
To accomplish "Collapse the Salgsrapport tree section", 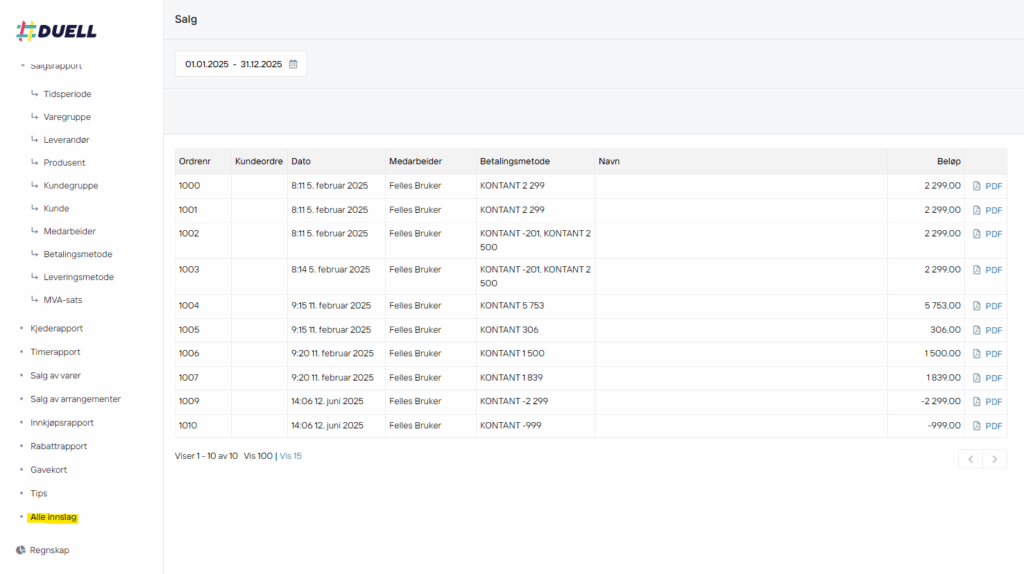I will click(23, 66).
